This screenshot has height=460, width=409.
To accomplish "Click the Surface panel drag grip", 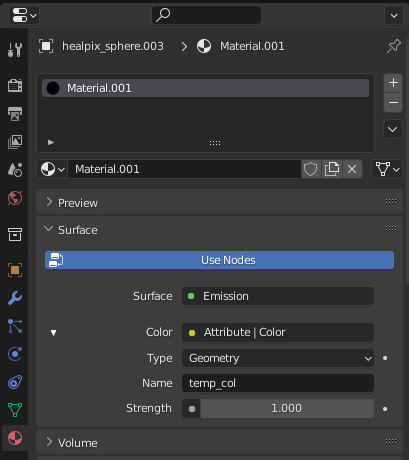I will tap(391, 229).
